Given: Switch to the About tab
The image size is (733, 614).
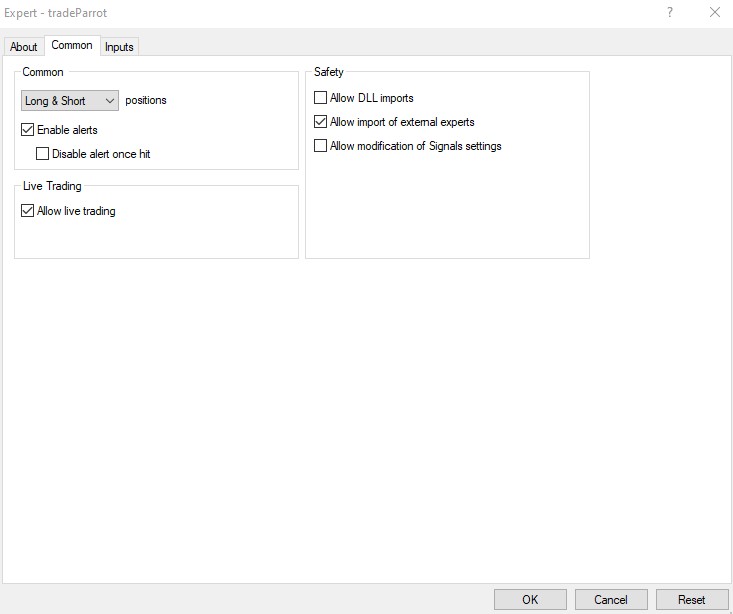Looking at the screenshot, I should click(23, 47).
